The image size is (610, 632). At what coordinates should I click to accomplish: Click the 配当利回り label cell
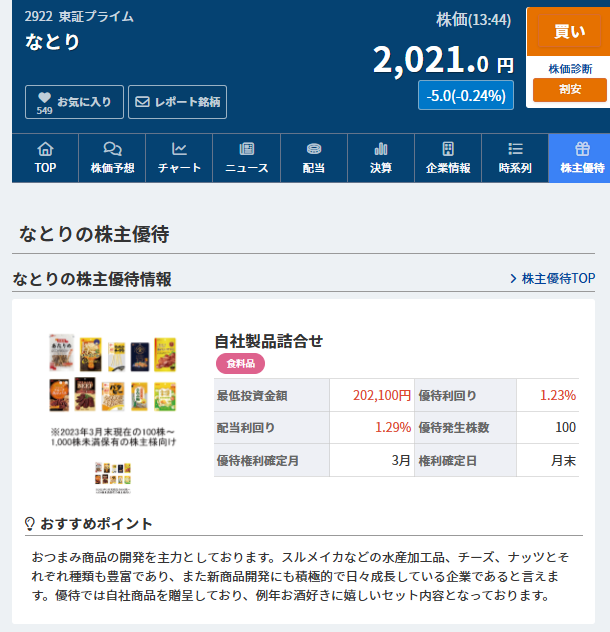click(271, 428)
